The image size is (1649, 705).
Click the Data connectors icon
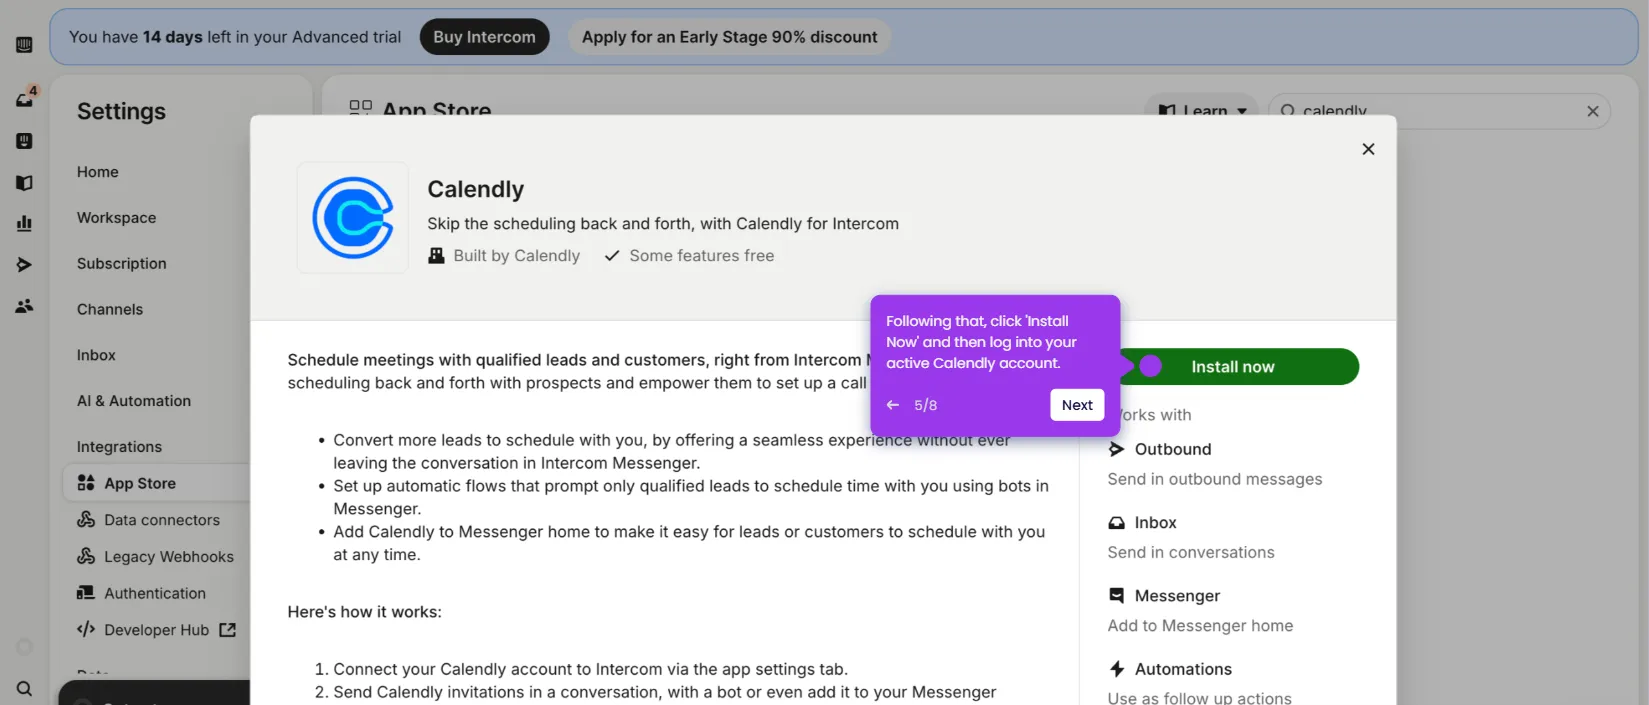(86, 520)
